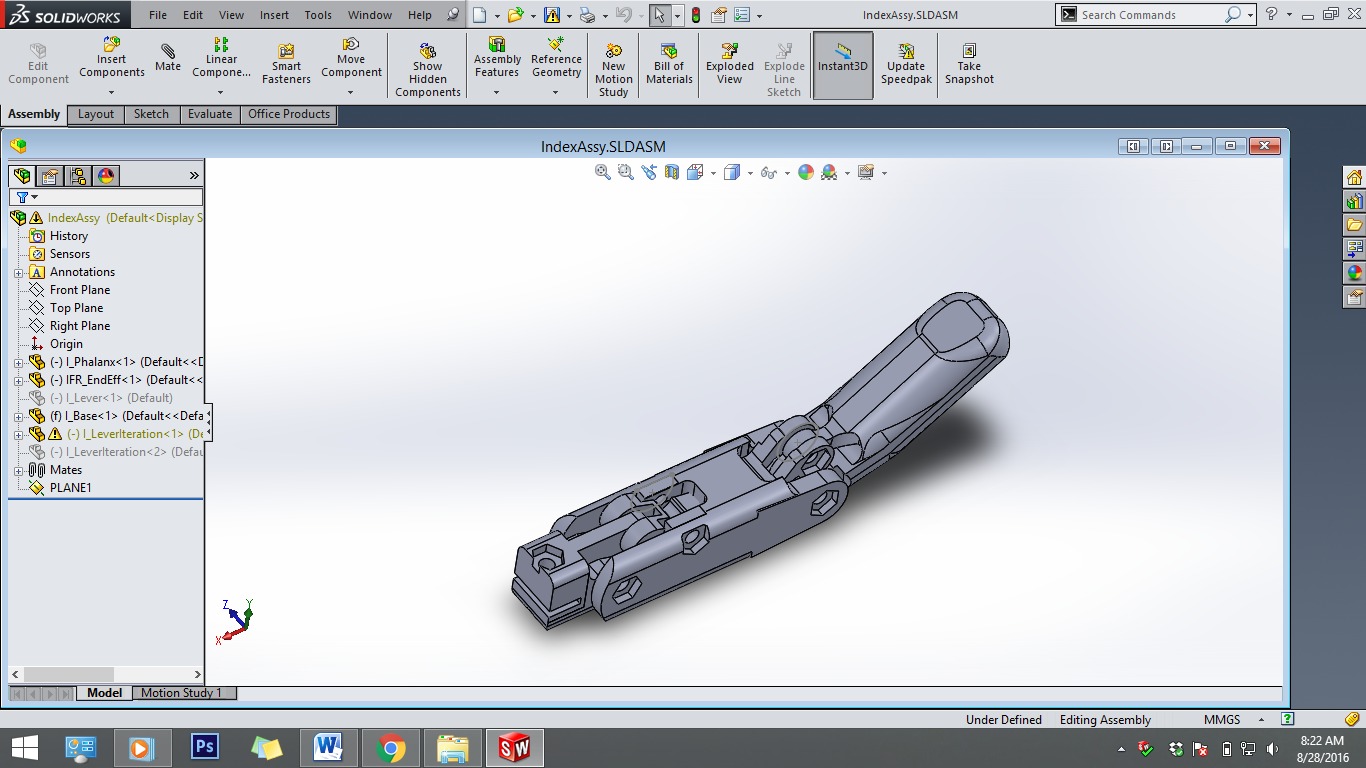This screenshot has height=768, width=1366.
Task: Open the Tools menu
Action: (x=318, y=15)
